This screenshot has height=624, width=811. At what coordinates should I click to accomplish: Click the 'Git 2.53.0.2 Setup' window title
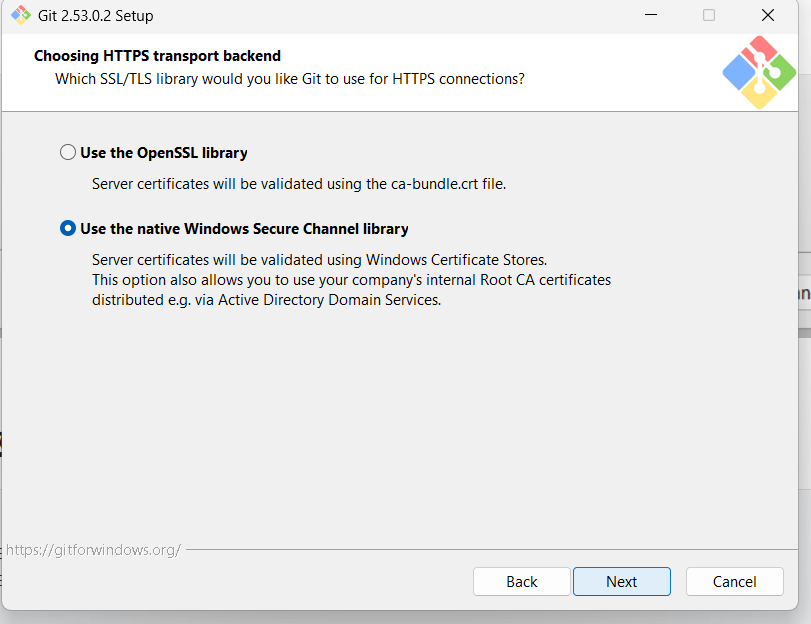click(96, 16)
